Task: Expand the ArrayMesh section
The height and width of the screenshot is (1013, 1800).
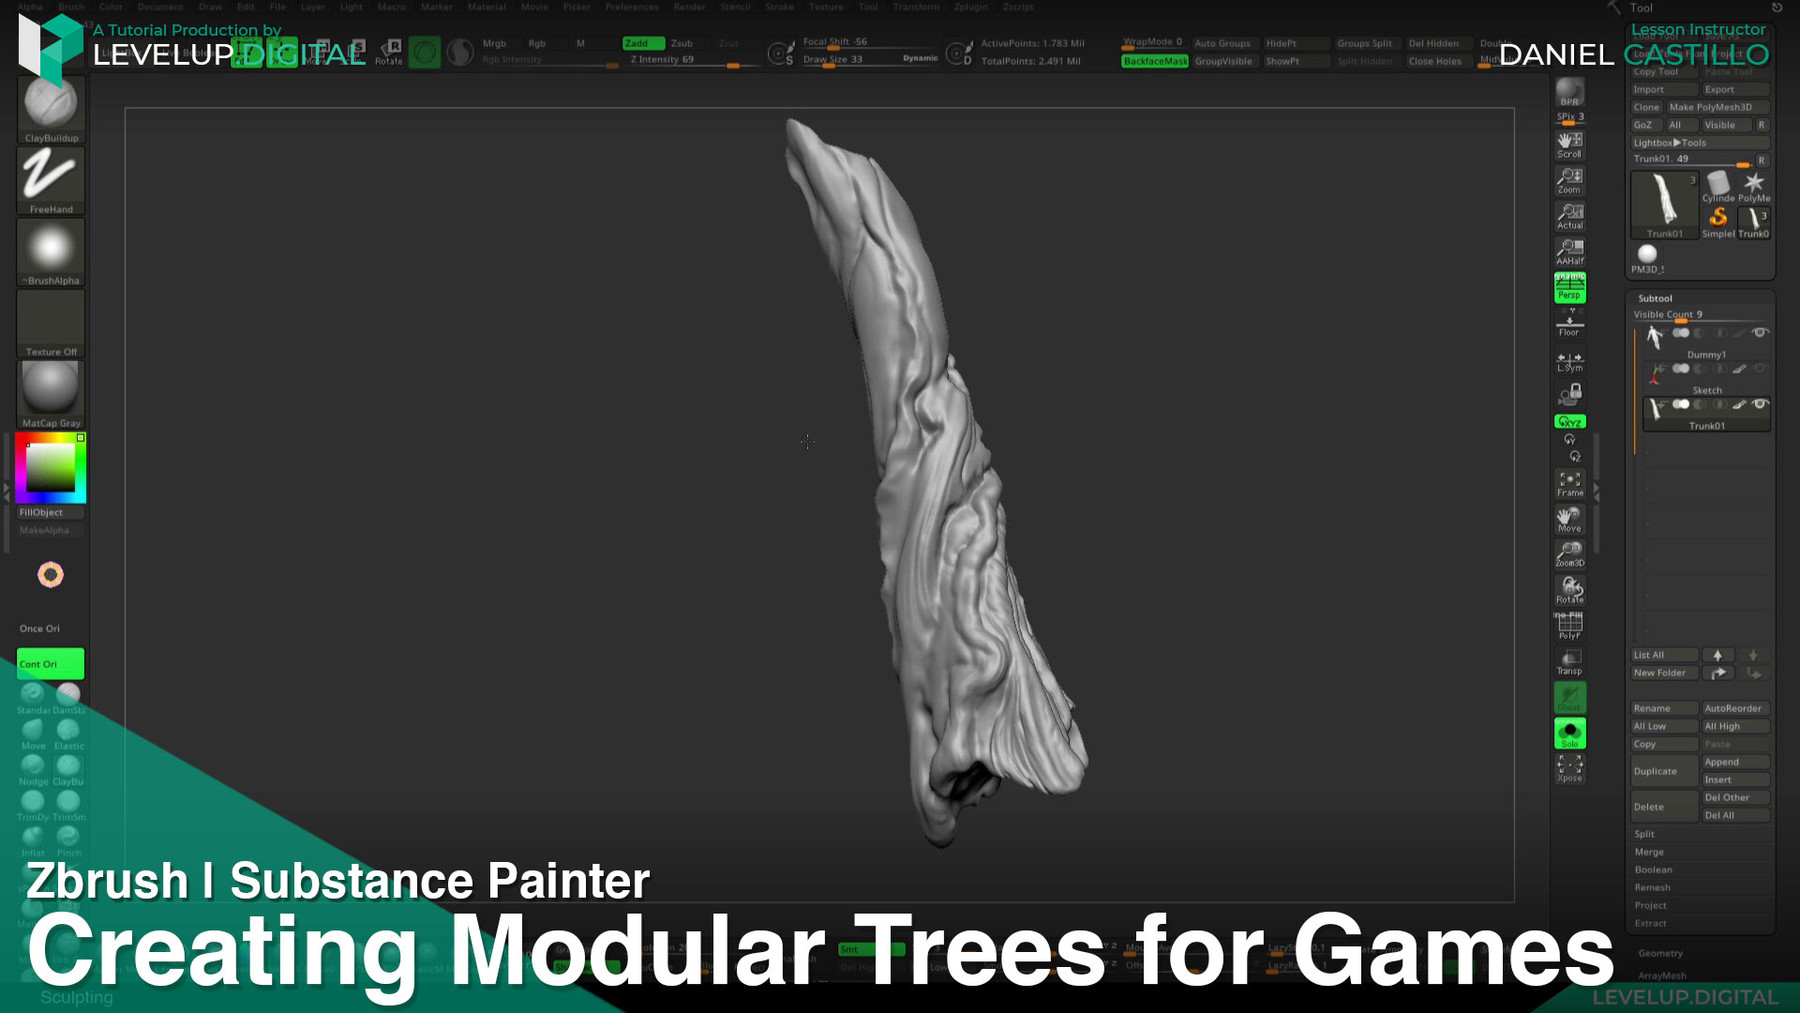Action: [x=1663, y=974]
